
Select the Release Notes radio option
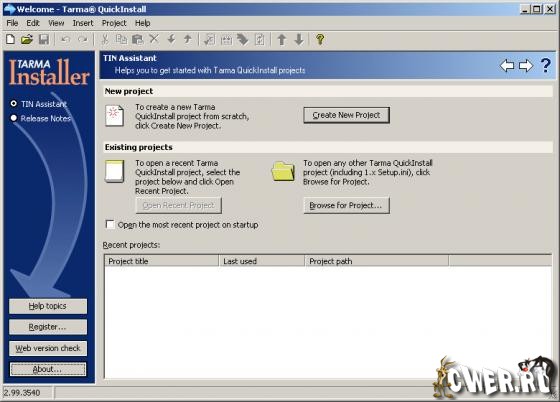(x=14, y=118)
